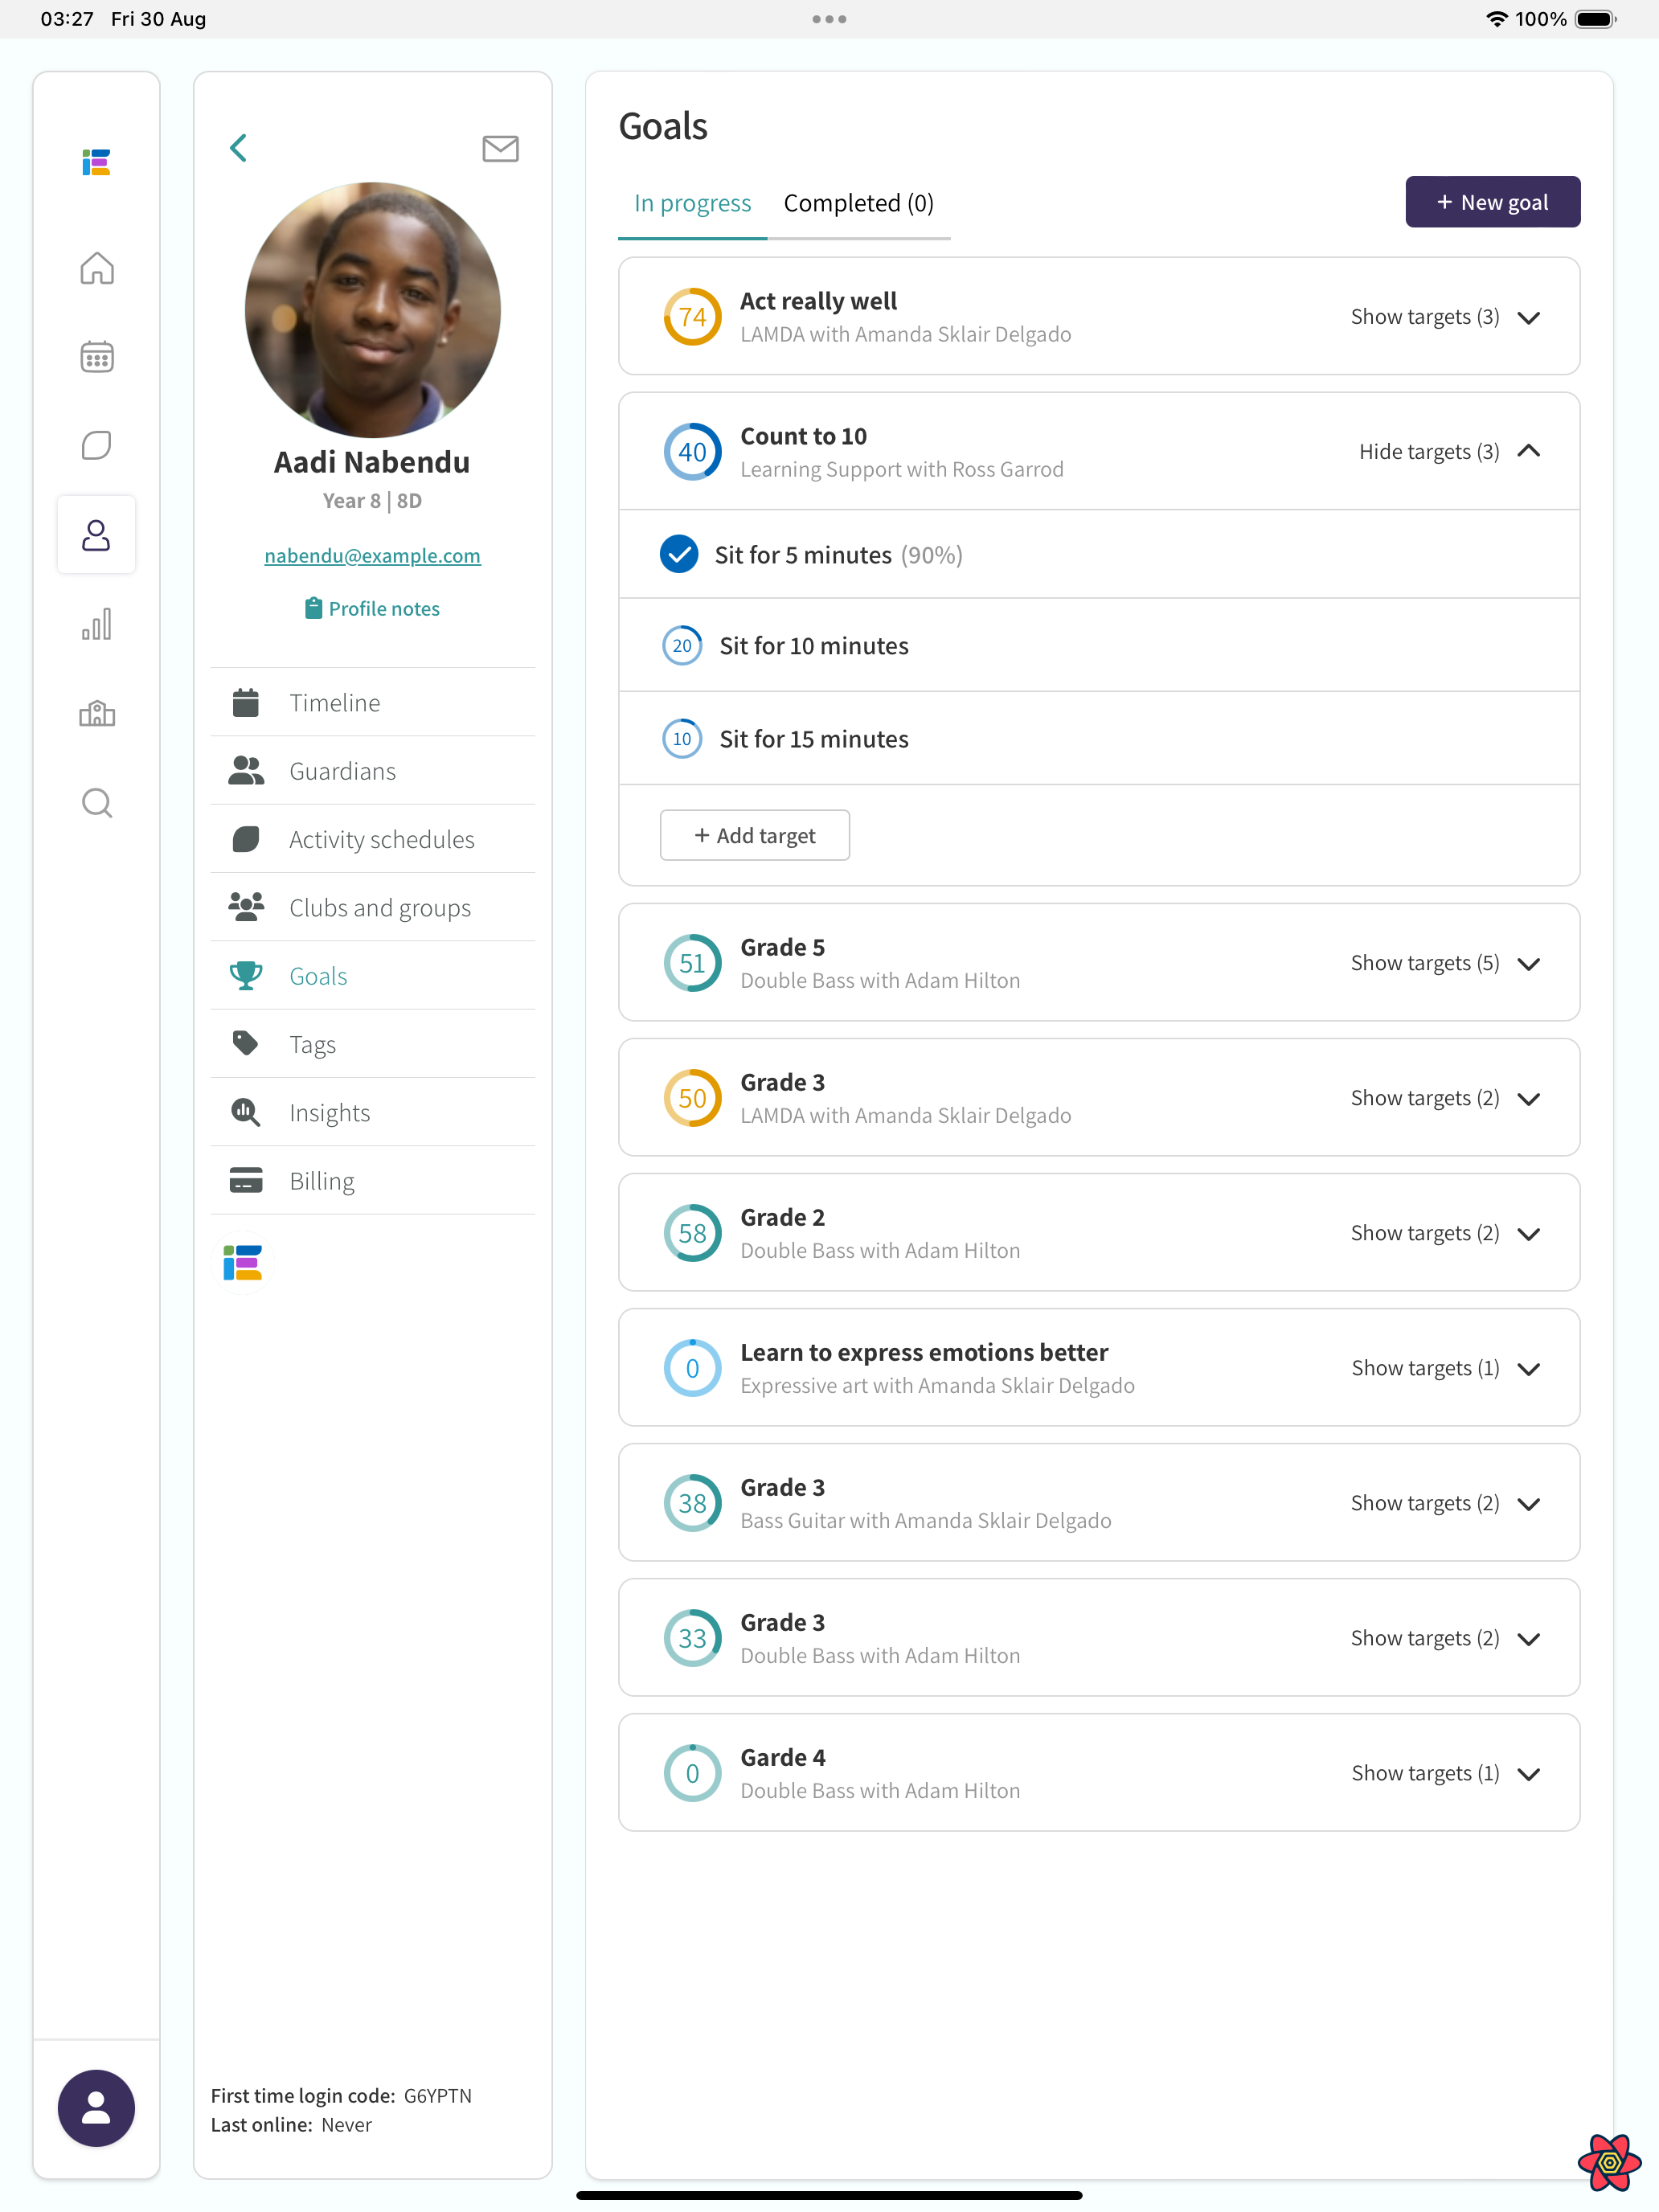Image resolution: width=1659 pixels, height=2212 pixels.
Task: Switch to In progress tab
Action: click(692, 203)
